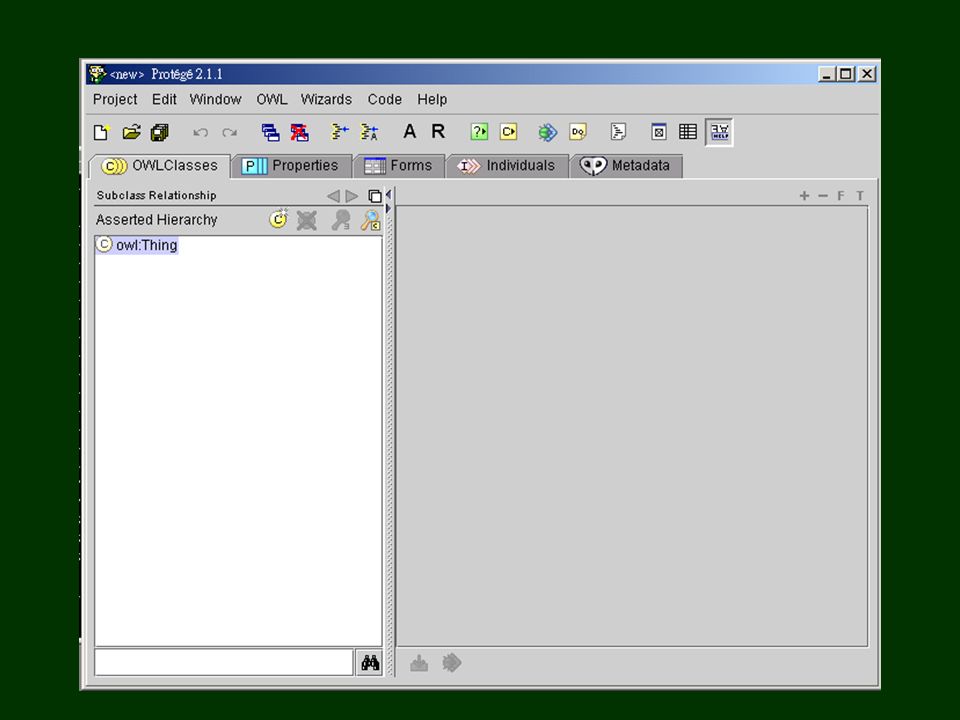Click the greyed forward navigation triangle
960x720 pixels.
pyautogui.click(x=352, y=196)
